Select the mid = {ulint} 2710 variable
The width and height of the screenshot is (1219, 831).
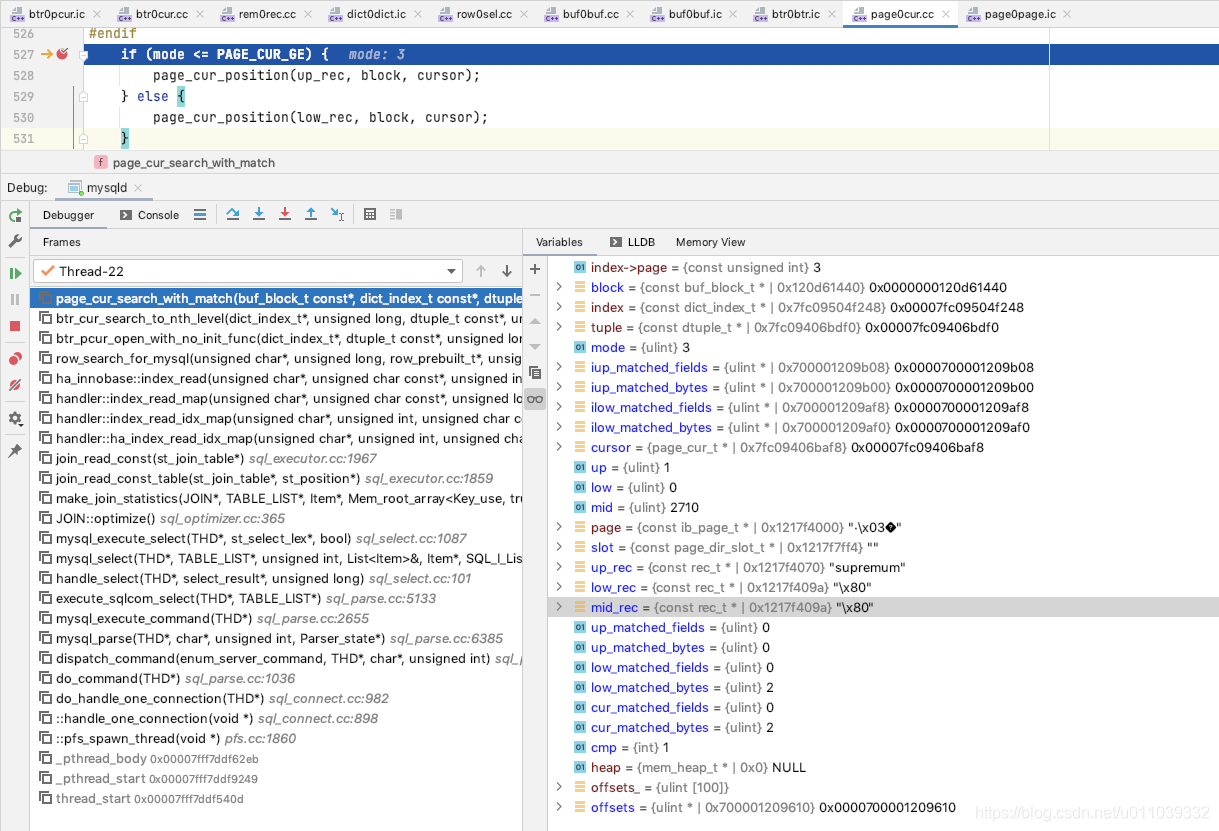click(x=883, y=507)
